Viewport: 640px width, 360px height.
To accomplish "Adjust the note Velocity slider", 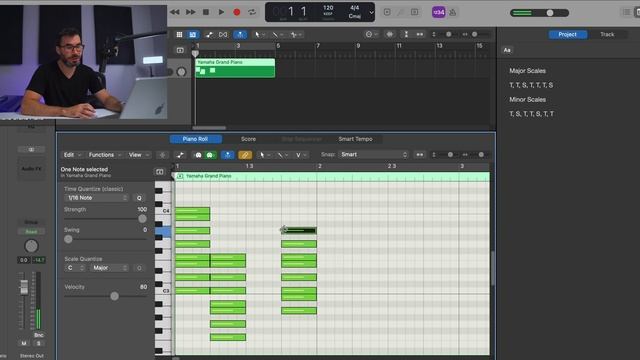I will point(114,296).
